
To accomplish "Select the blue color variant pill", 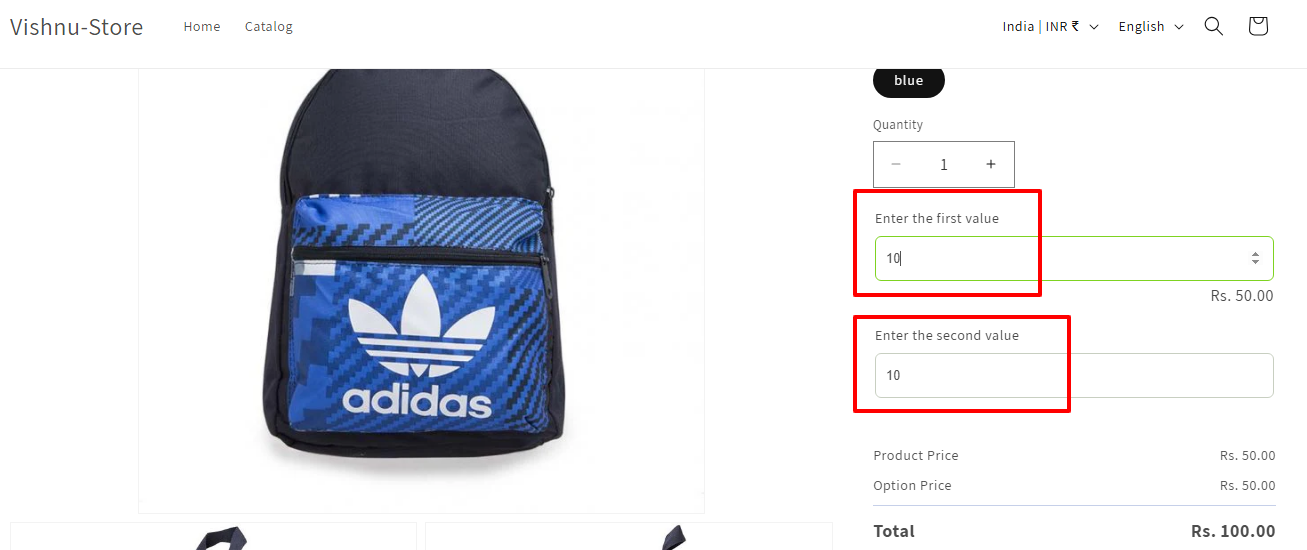I will [909, 81].
